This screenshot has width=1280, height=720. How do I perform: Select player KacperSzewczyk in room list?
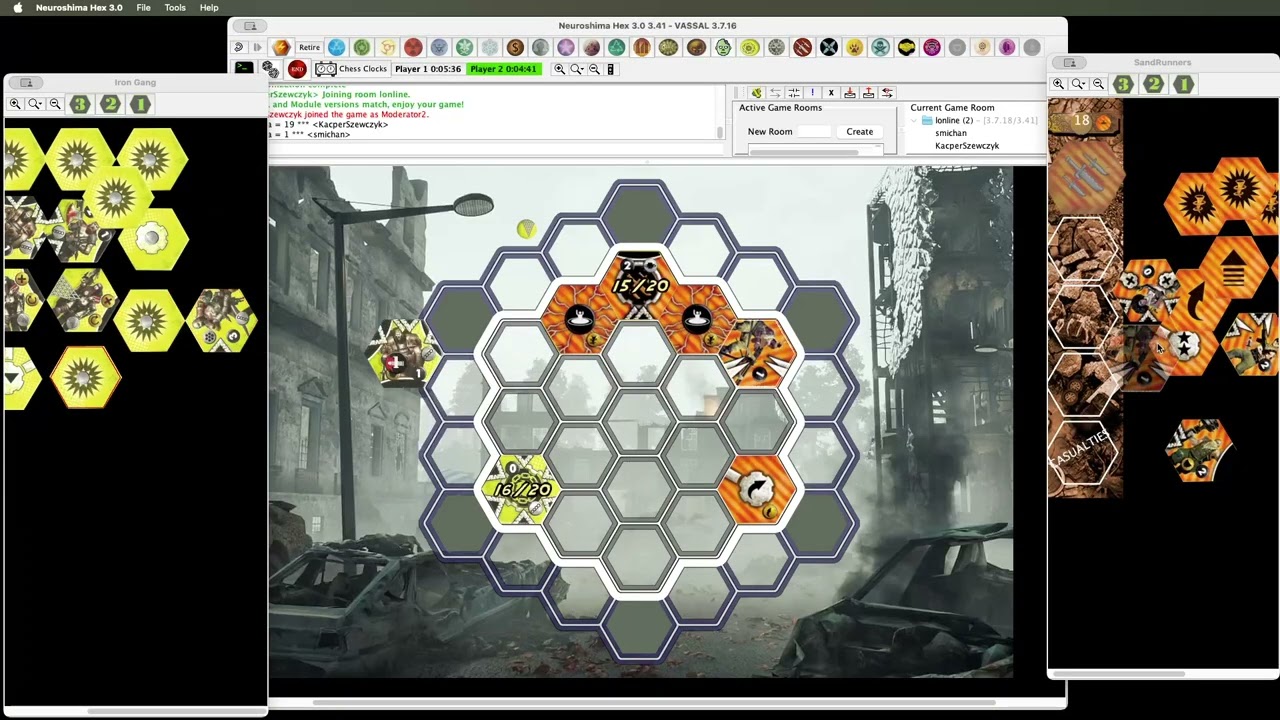(x=967, y=146)
